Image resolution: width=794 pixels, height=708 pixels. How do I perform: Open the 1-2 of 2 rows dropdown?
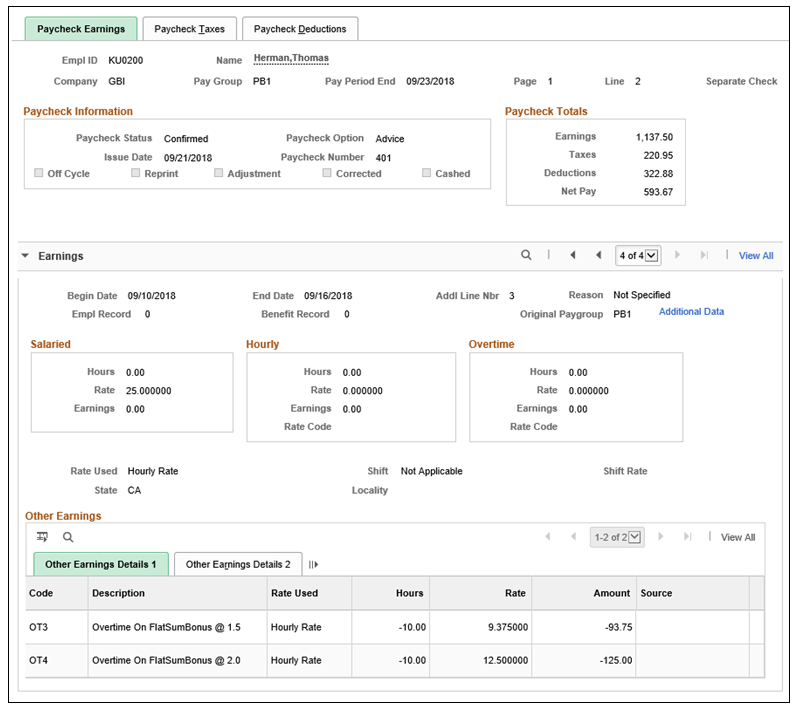(x=617, y=537)
